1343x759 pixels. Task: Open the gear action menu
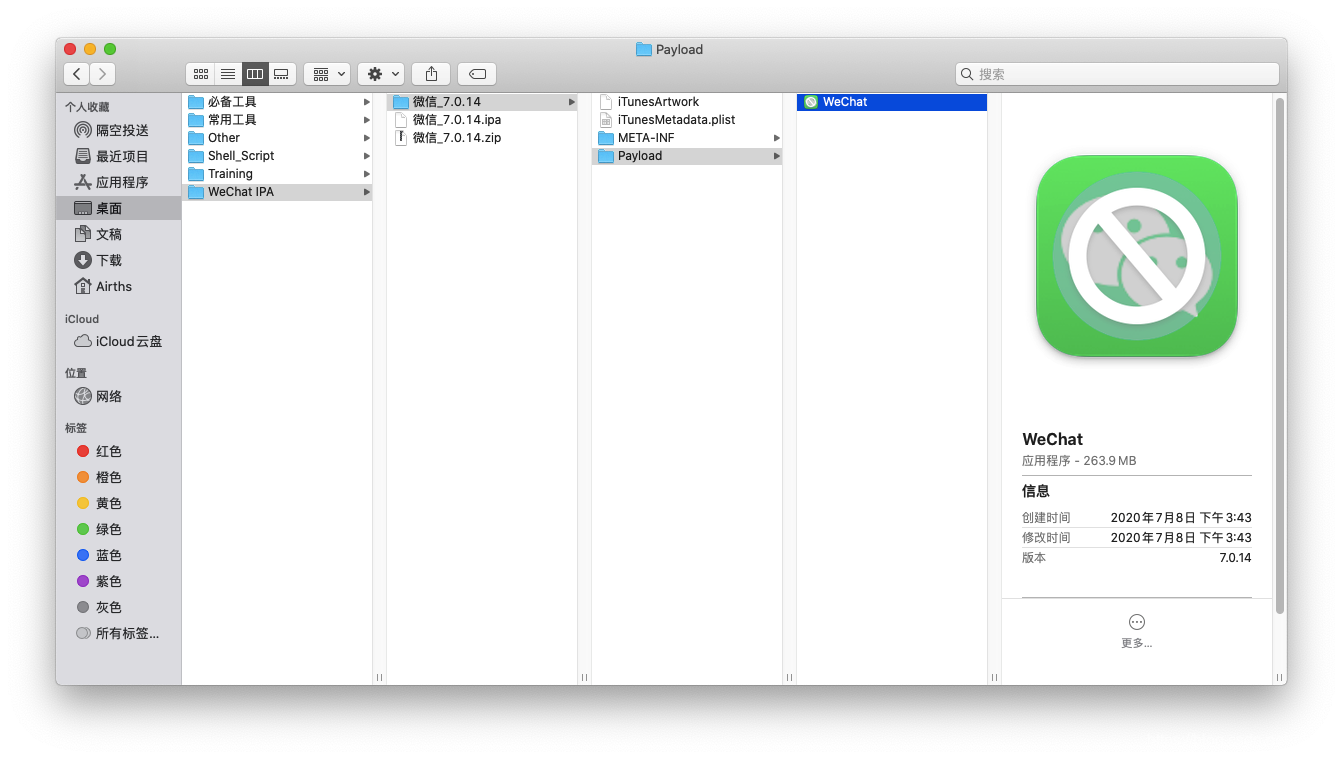click(381, 74)
